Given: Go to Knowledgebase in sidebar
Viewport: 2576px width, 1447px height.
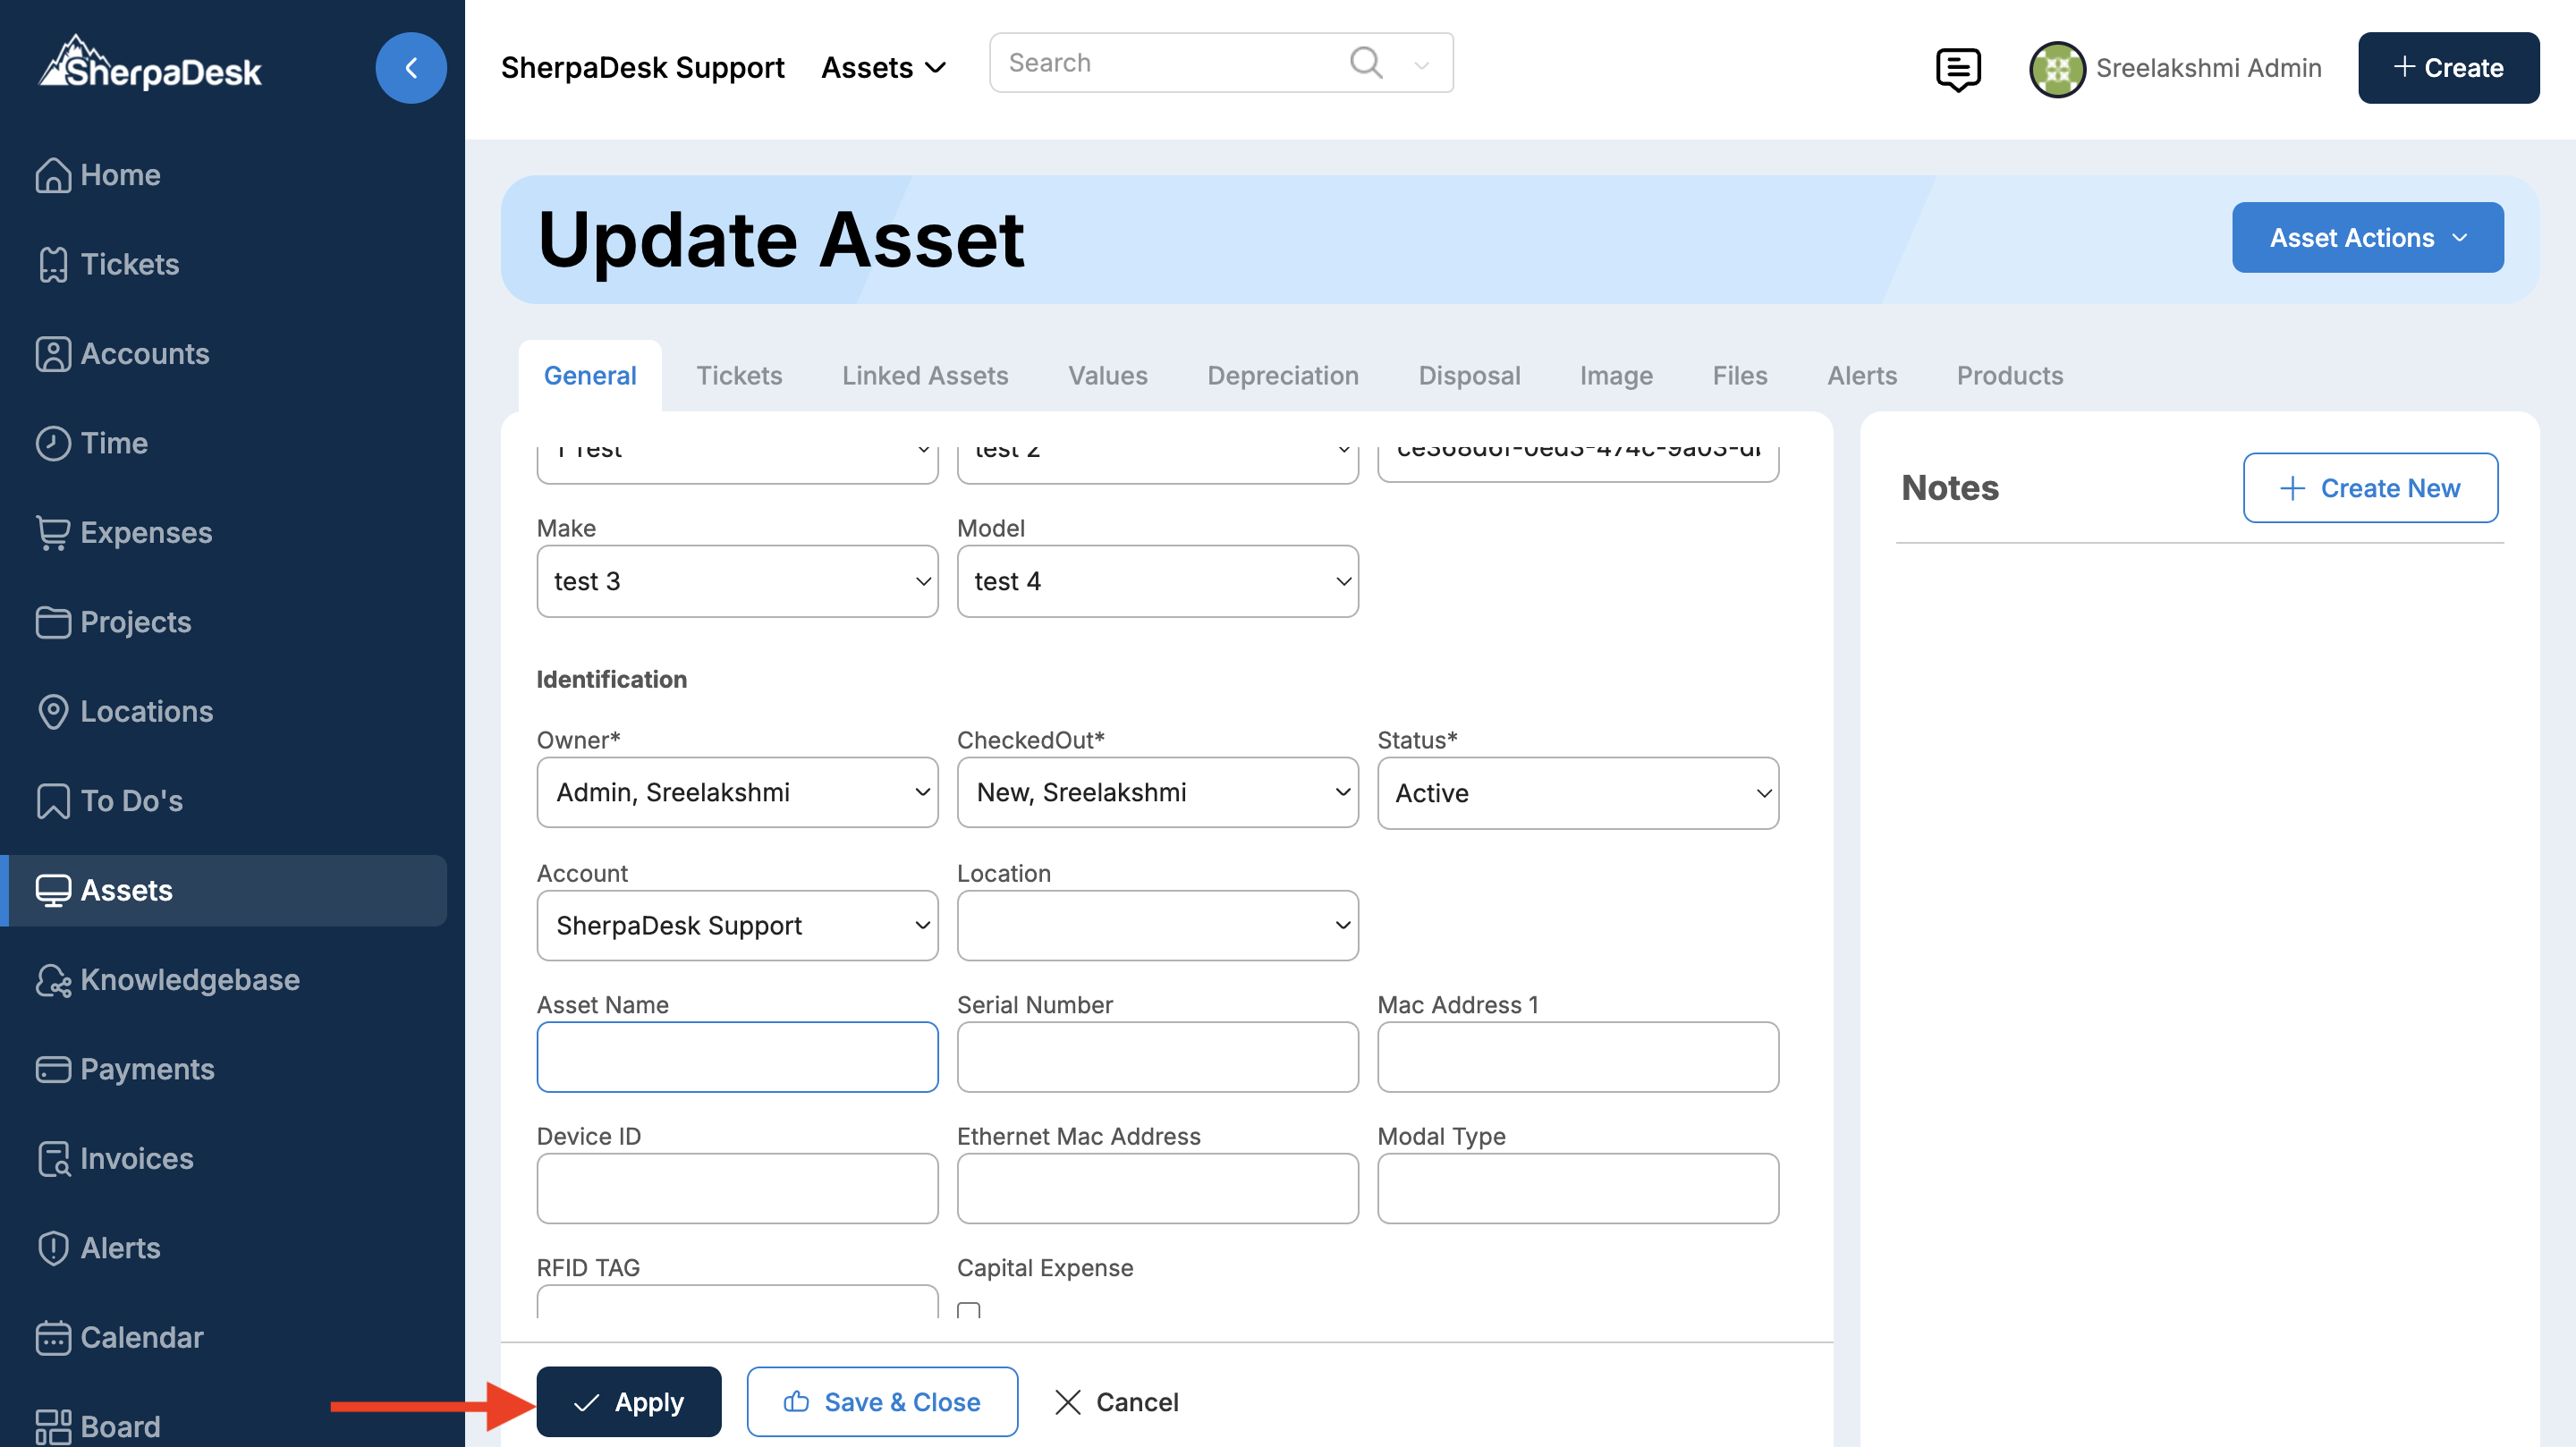Looking at the screenshot, I should click(189, 979).
